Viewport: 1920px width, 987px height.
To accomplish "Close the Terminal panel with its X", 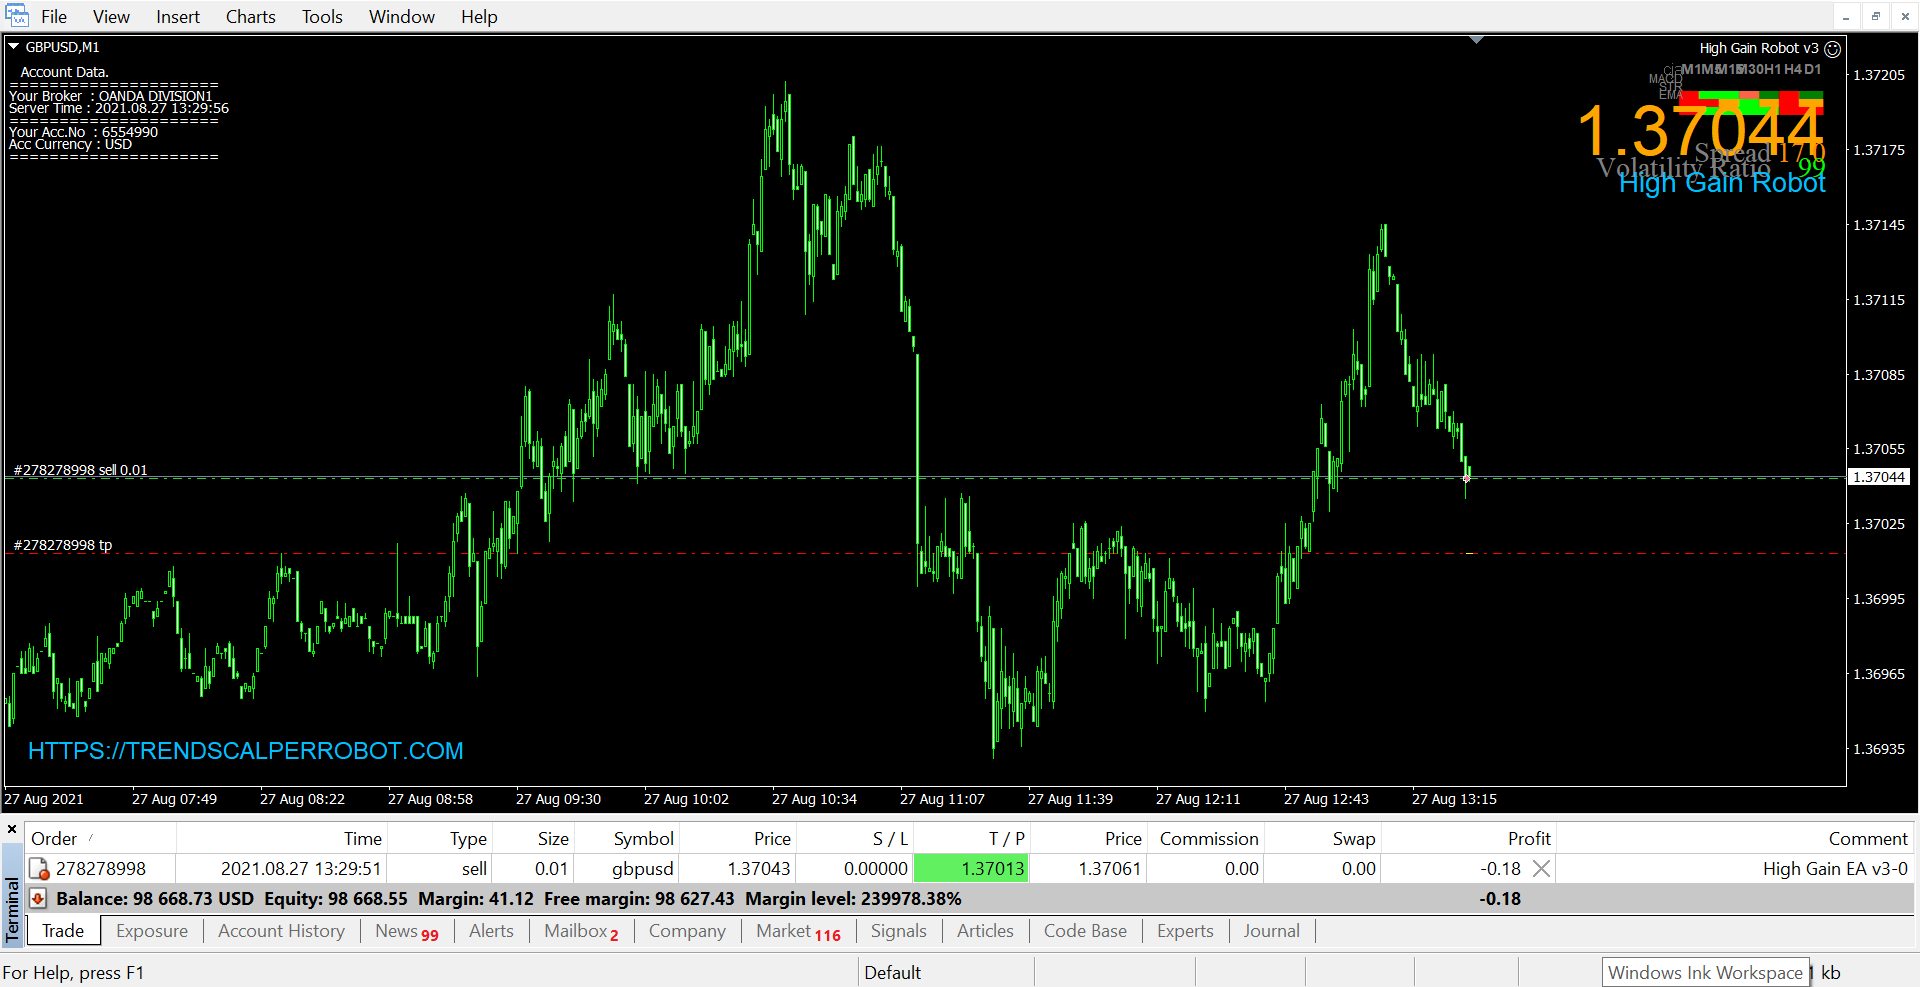I will pyautogui.click(x=12, y=829).
